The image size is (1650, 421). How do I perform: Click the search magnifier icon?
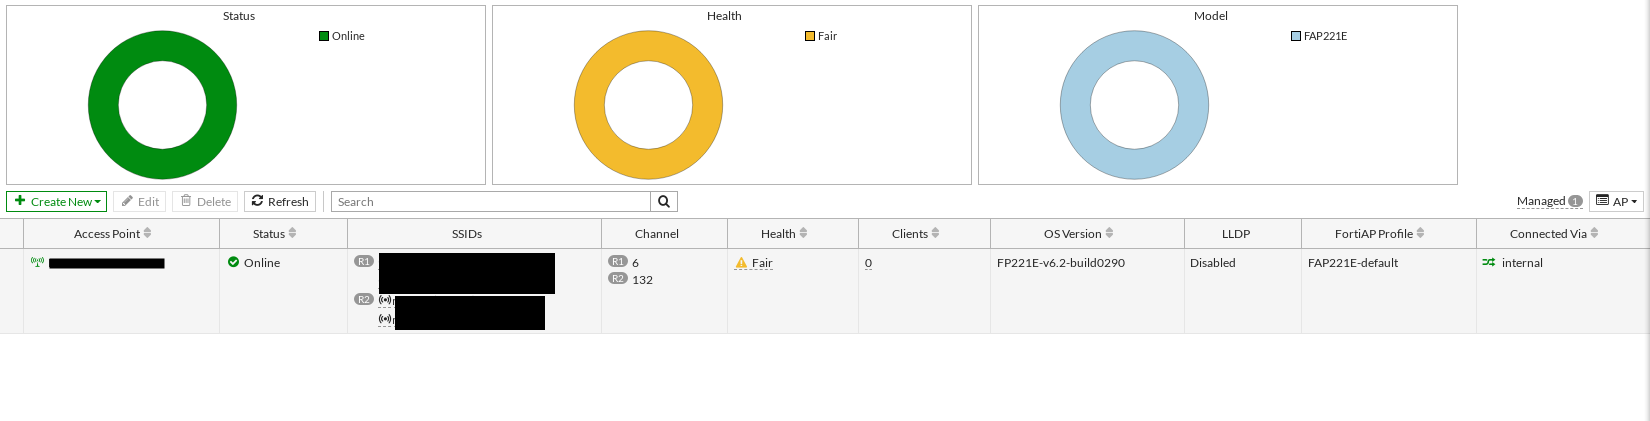(x=664, y=202)
